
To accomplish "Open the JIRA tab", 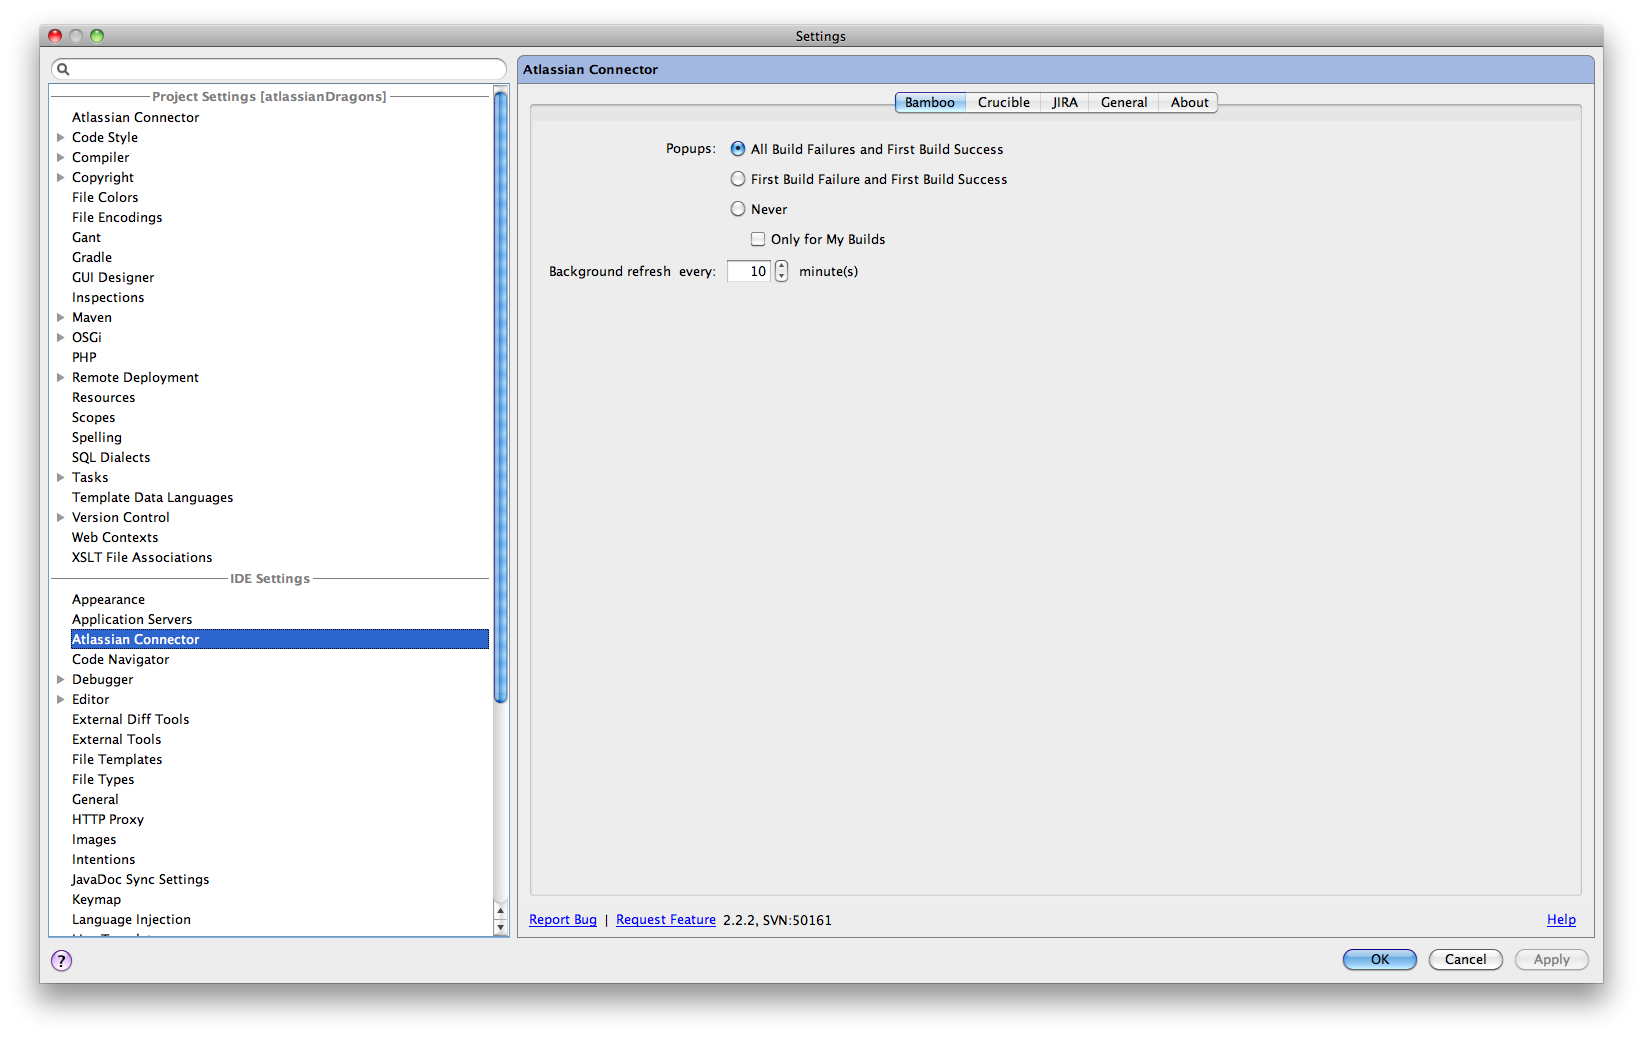I will (x=1064, y=102).
